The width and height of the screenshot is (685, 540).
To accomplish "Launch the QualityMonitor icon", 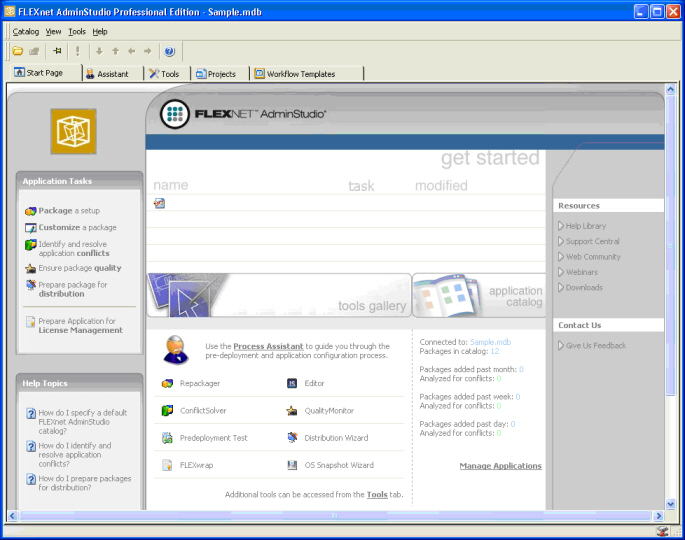I will (292, 411).
